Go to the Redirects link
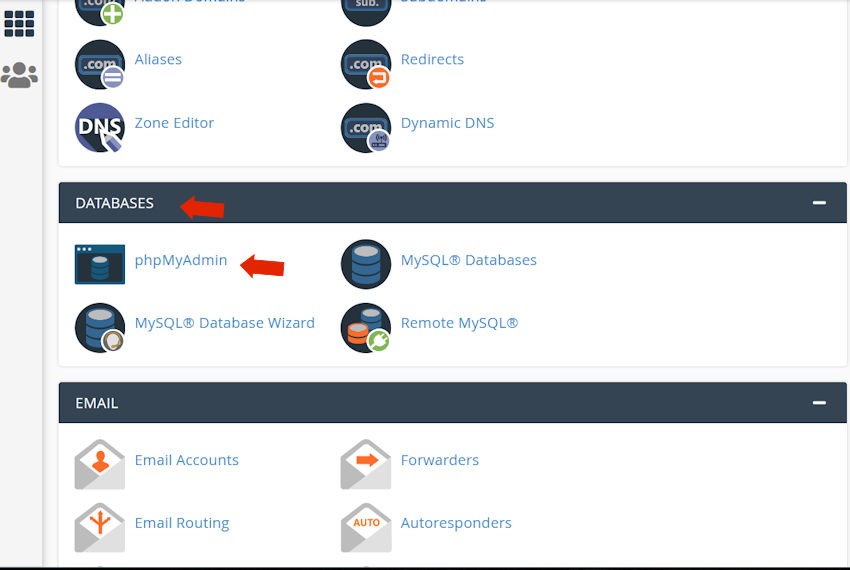 click(x=432, y=59)
